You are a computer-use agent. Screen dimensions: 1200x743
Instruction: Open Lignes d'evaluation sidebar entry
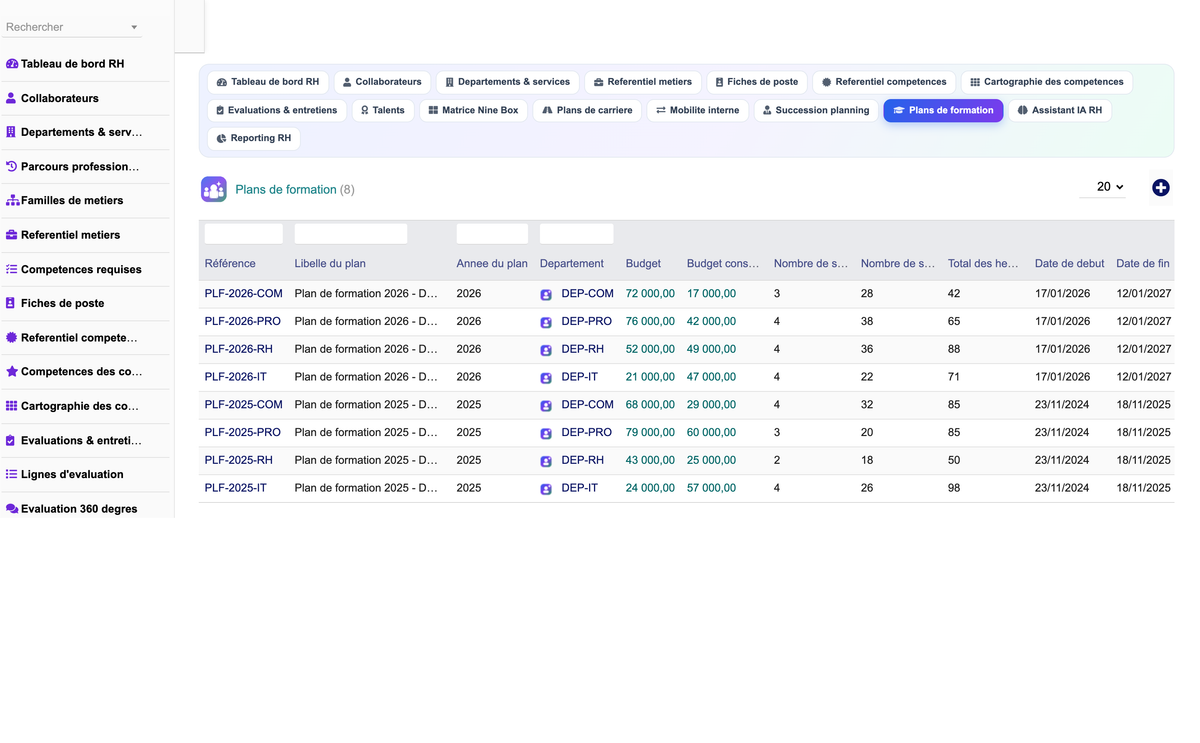pyautogui.click(x=85, y=474)
